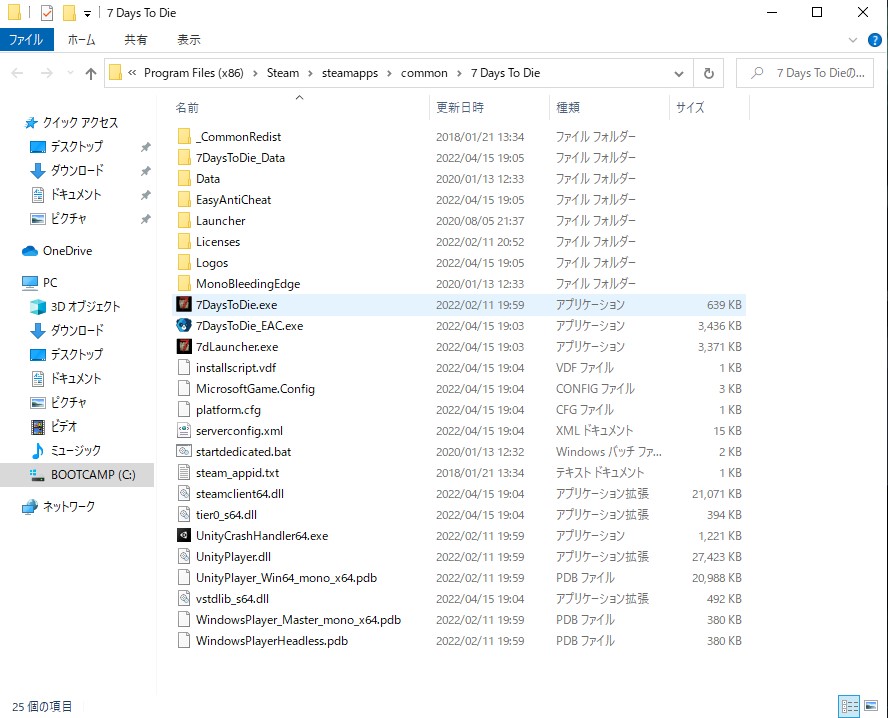Refresh the current folder view
The height and width of the screenshot is (718, 888).
point(709,73)
